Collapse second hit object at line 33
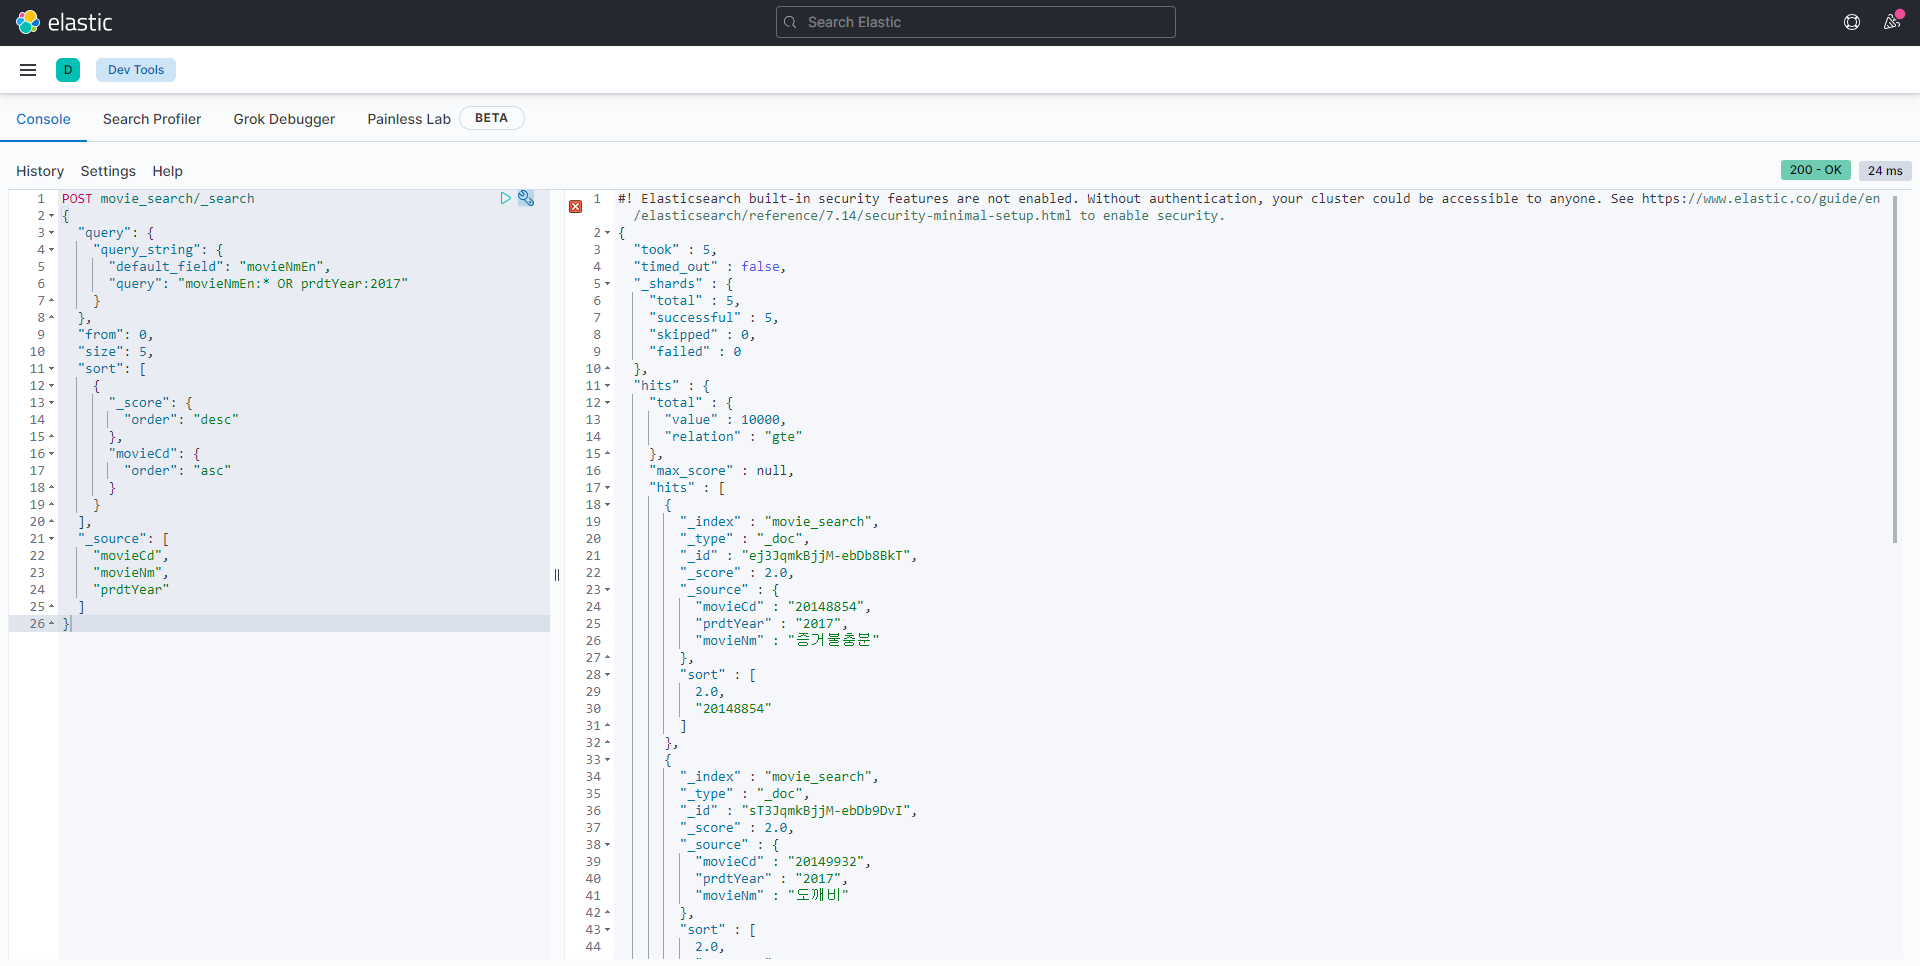1920x966 pixels. click(x=607, y=760)
